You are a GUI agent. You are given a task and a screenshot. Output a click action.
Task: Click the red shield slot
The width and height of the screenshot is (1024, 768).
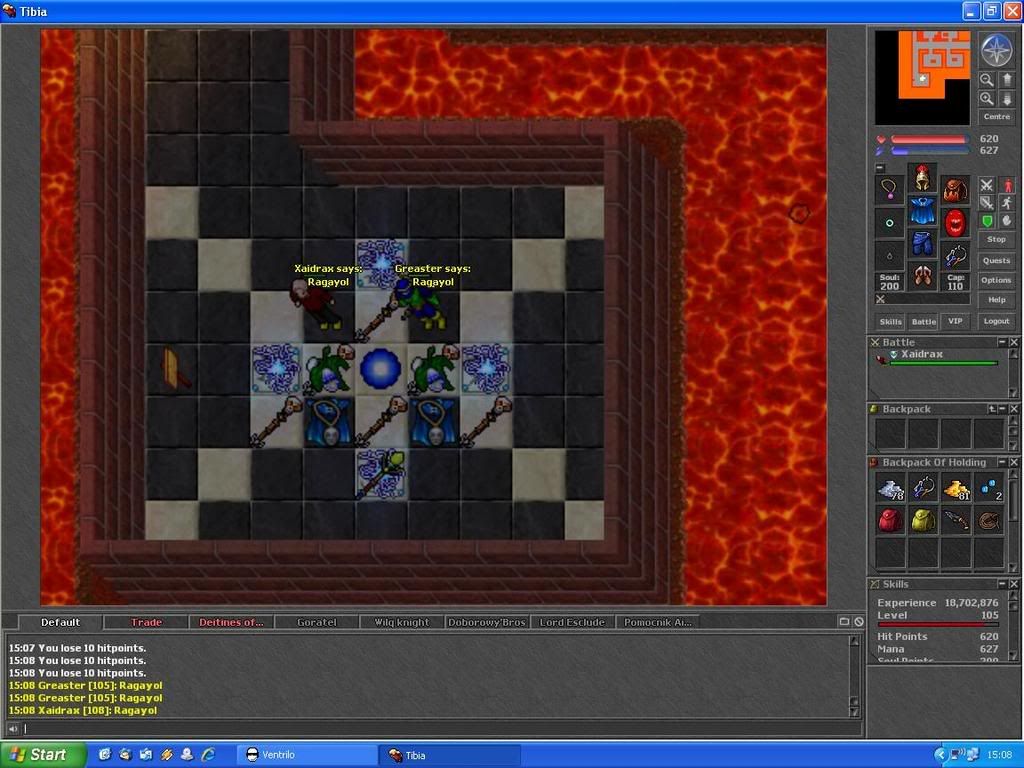(955, 223)
